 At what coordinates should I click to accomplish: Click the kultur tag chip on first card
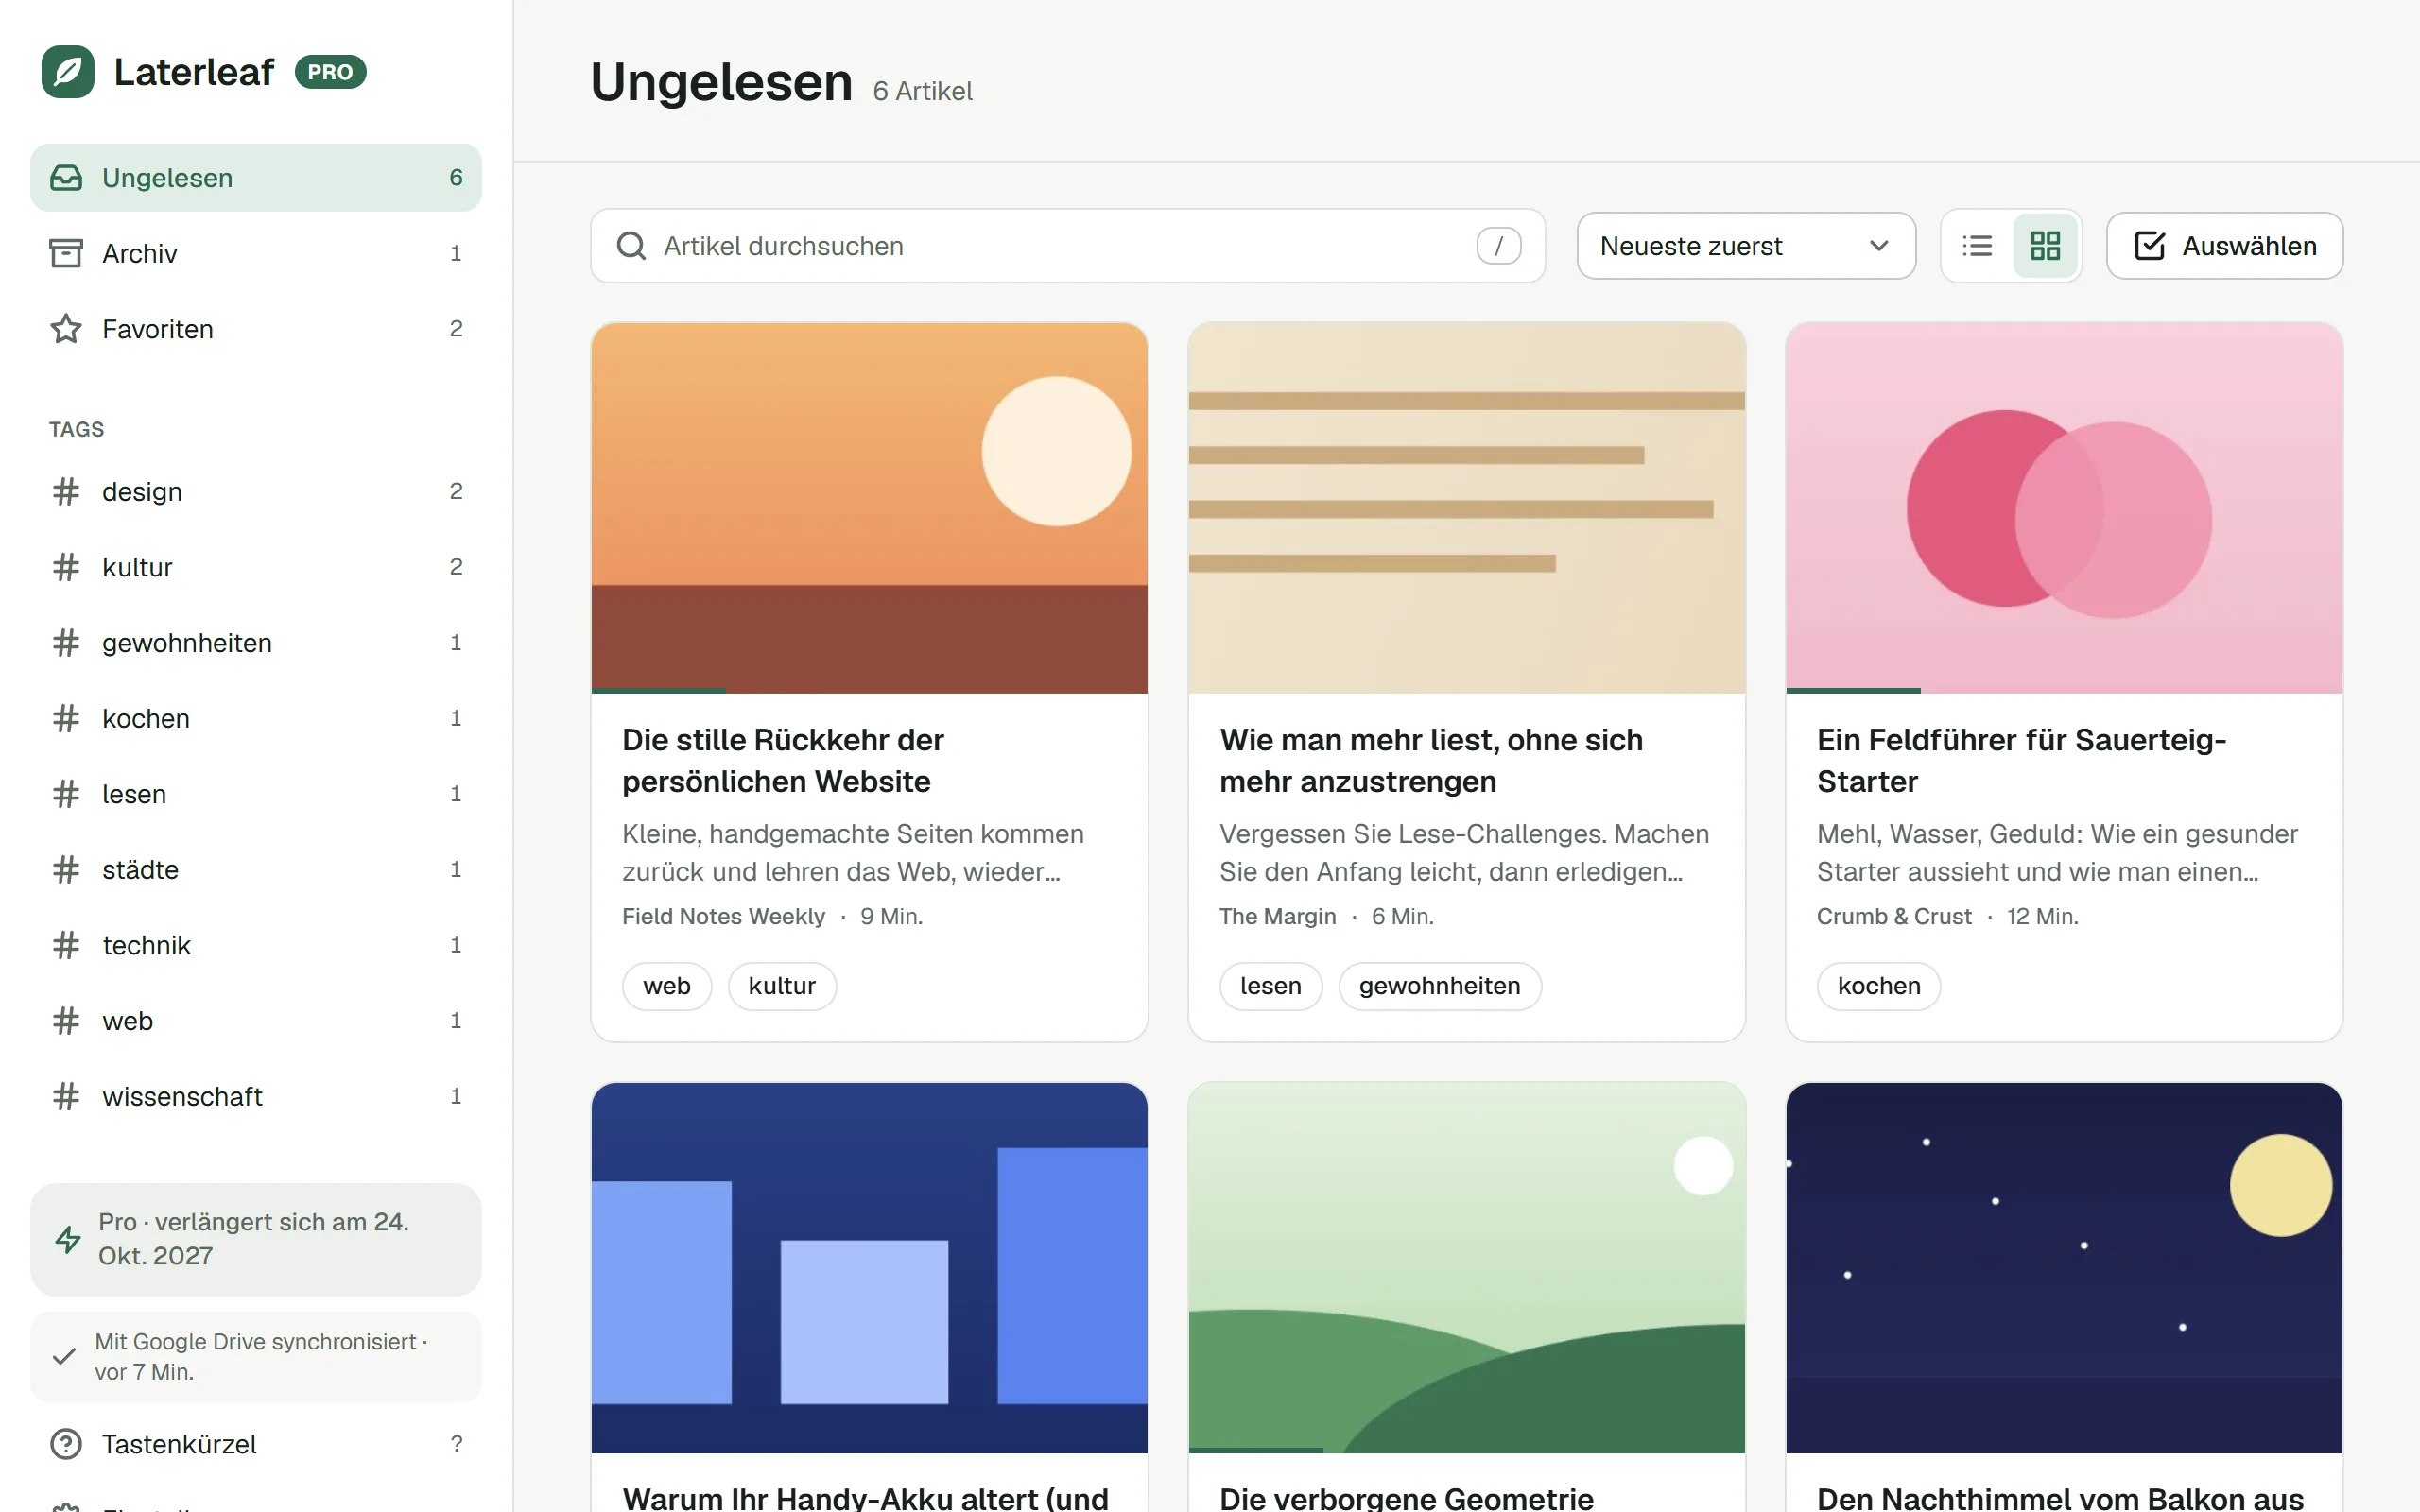pyautogui.click(x=782, y=986)
